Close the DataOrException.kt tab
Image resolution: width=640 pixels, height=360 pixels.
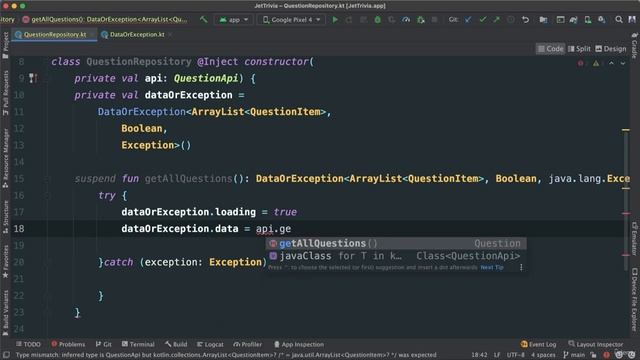[x=170, y=35]
